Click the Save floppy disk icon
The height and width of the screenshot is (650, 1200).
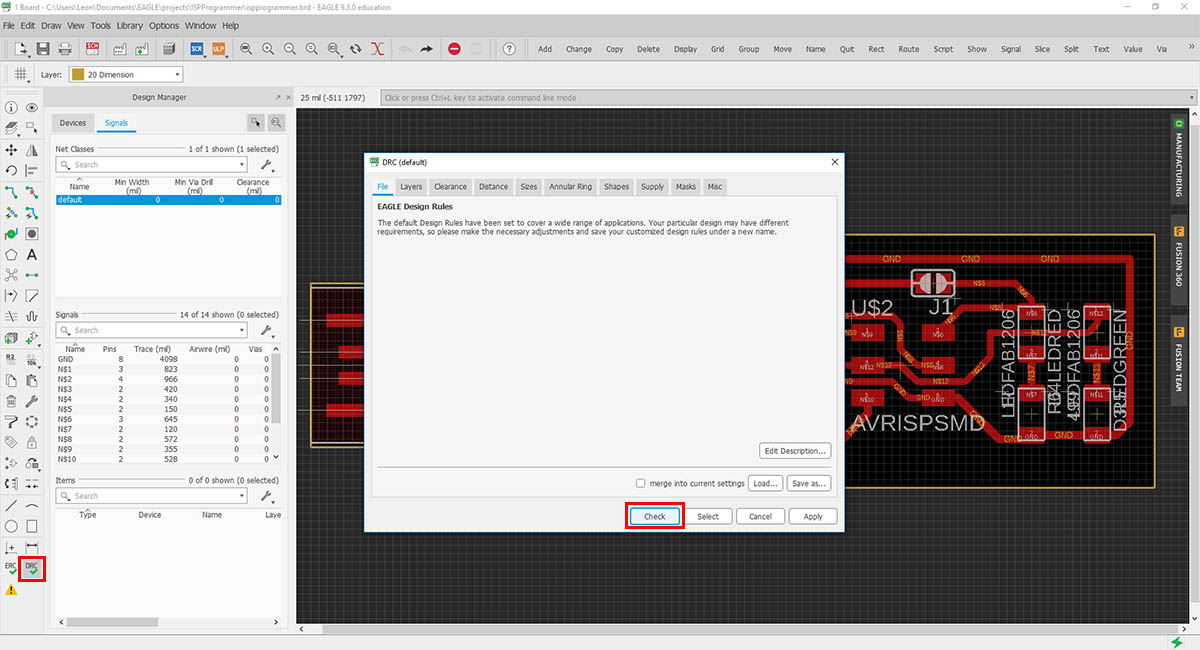43,49
